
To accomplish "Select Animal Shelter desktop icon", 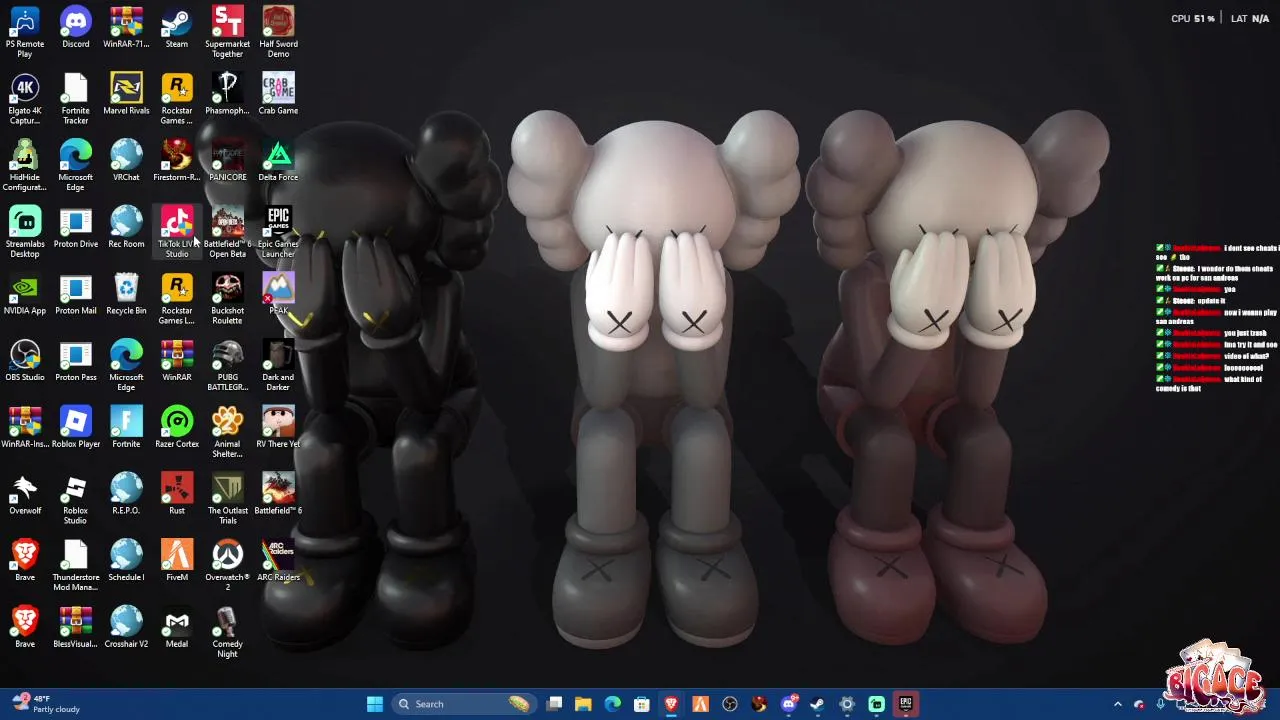I will pos(227,433).
